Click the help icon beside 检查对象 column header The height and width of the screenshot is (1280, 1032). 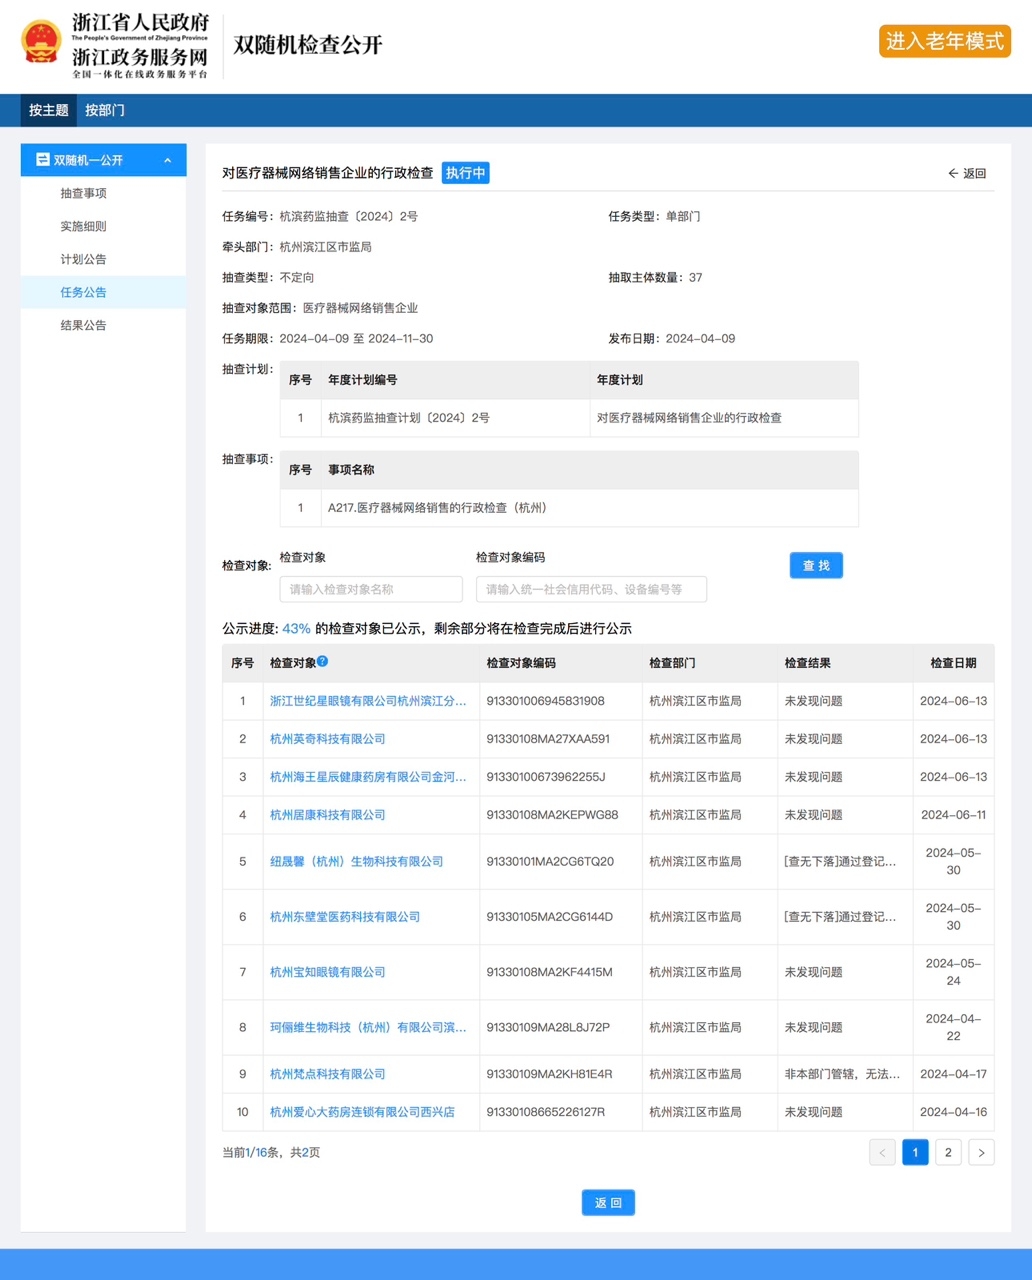click(322, 662)
